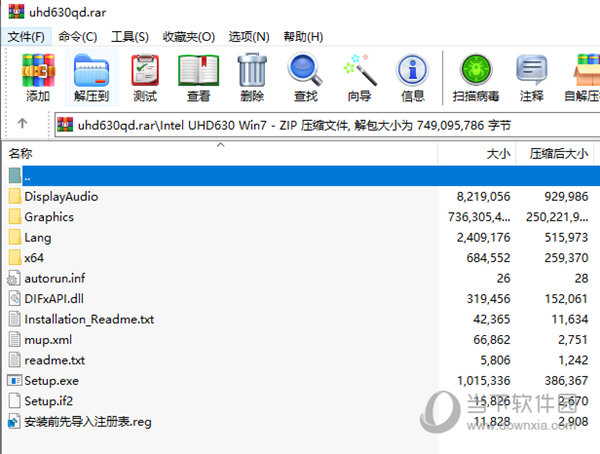Select the DIFxAPI.dll file name

click(54, 299)
